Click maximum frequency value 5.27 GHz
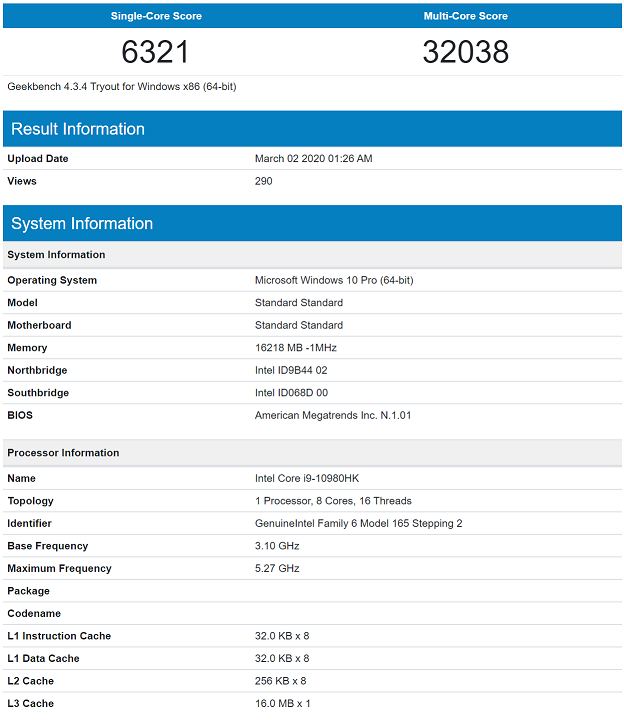This screenshot has width=624, height=725. [x=277, y=568]
